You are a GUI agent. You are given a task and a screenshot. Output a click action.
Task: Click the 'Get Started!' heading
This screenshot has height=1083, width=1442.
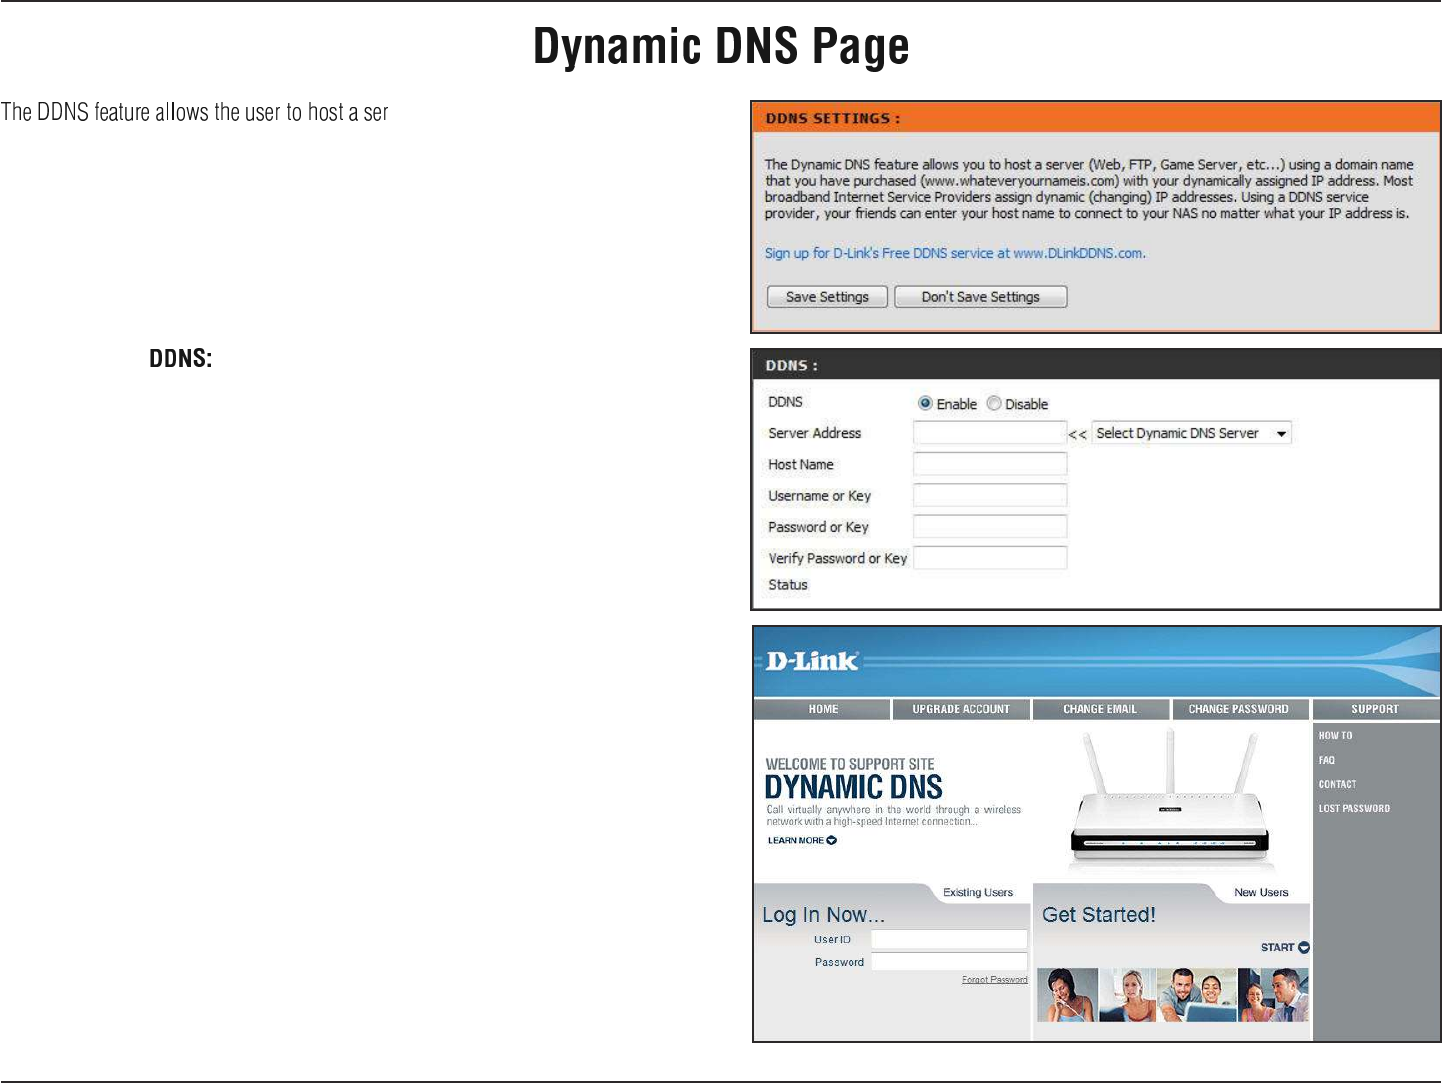tap(1099, 915)
